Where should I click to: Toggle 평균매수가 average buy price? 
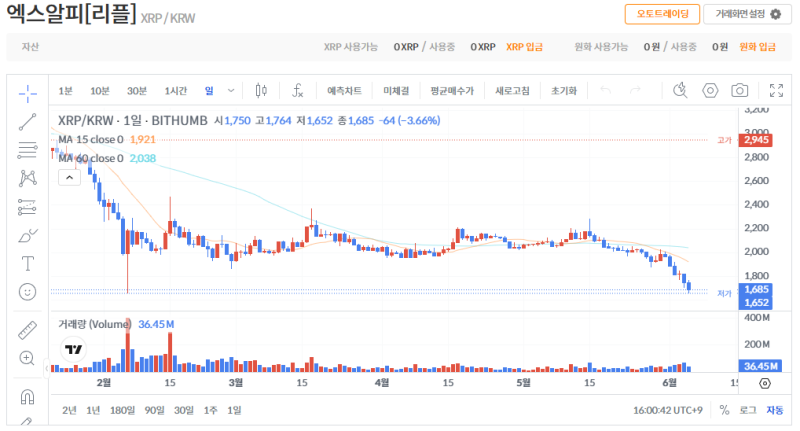(x=452, y=91)
